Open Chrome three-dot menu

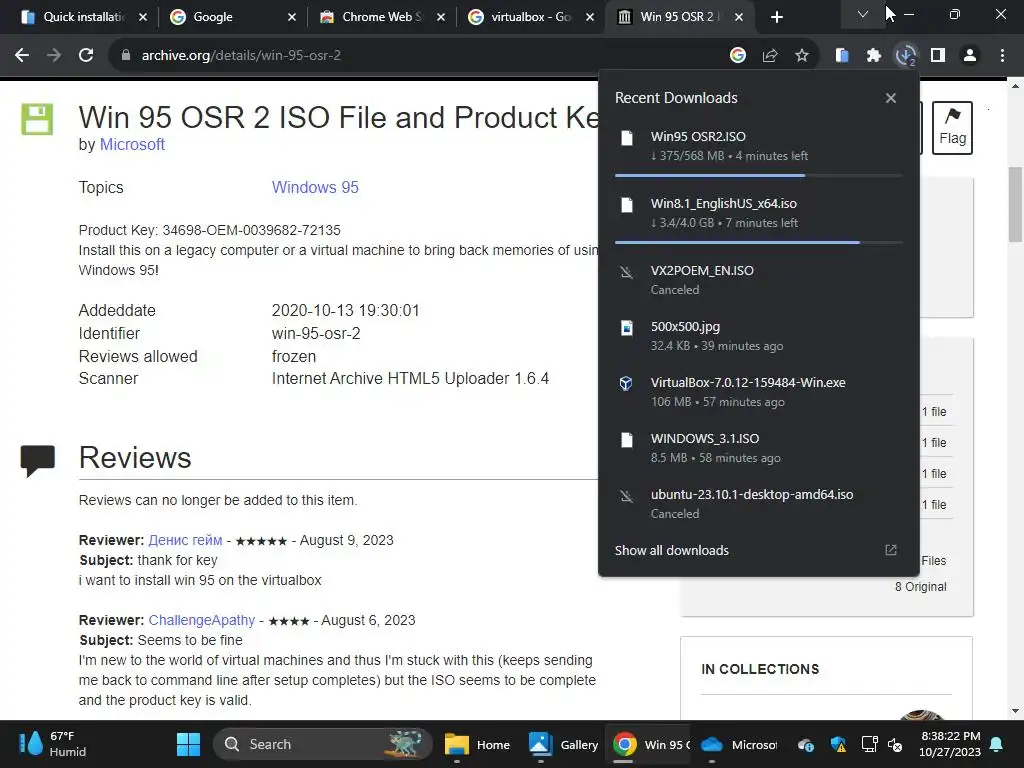point(1002,56)
